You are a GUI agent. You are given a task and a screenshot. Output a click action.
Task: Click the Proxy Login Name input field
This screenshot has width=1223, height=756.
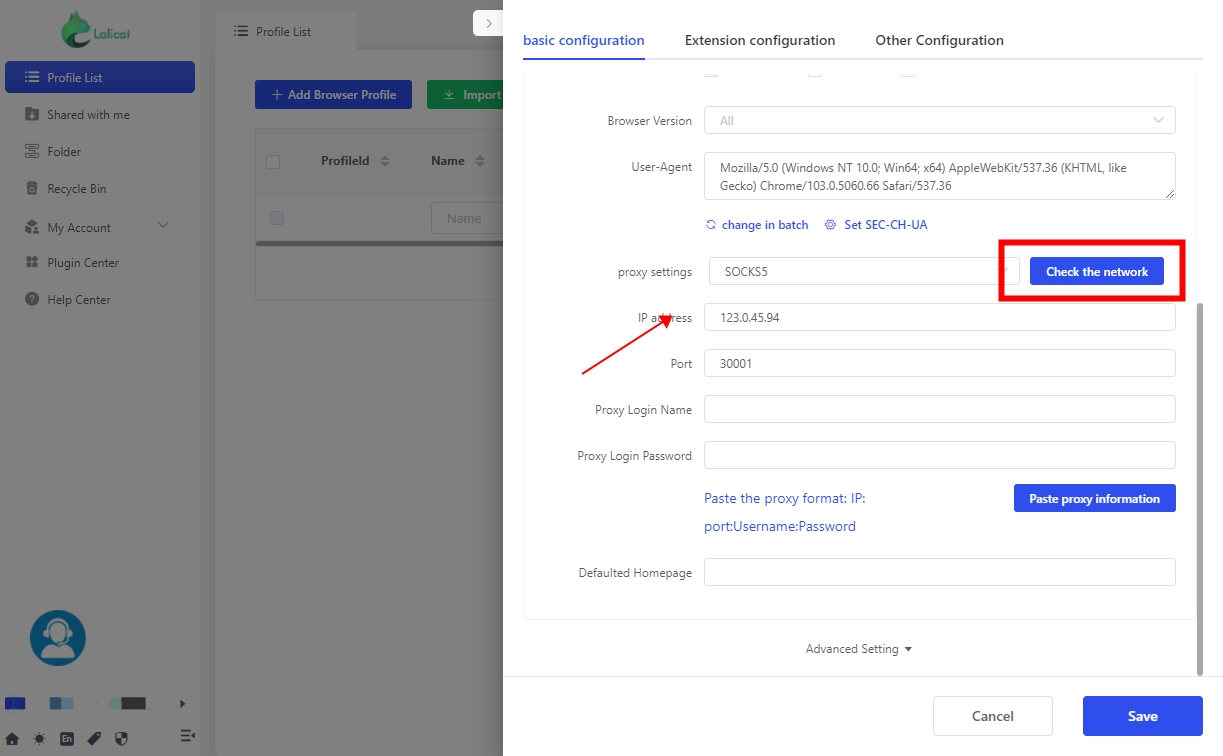click(939, 409)
